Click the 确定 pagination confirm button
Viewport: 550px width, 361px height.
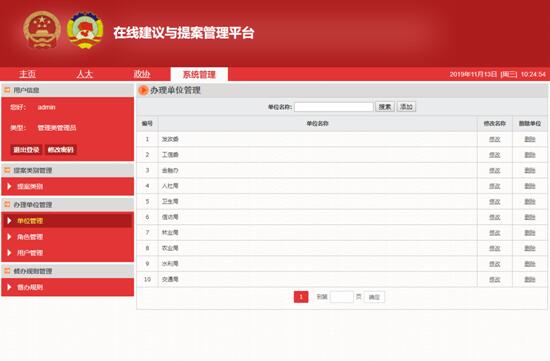point(374,297)
